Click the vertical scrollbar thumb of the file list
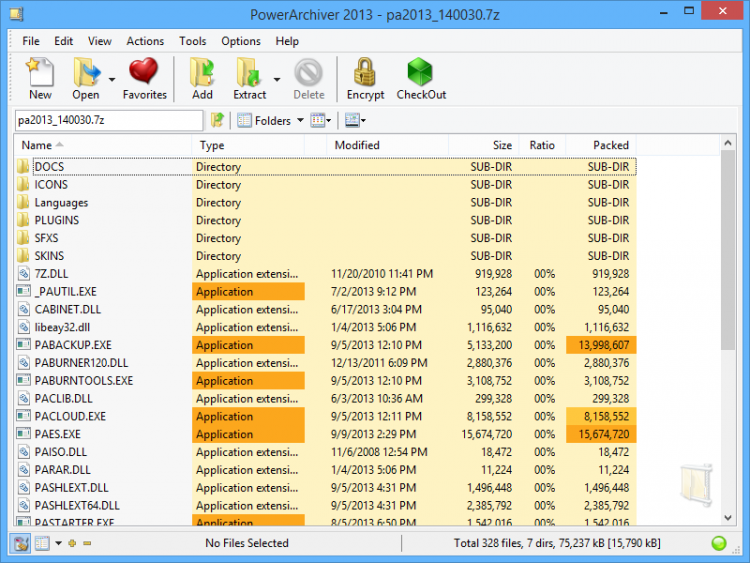The width and height of the screenshot is (750, 563). pos(728,250)
